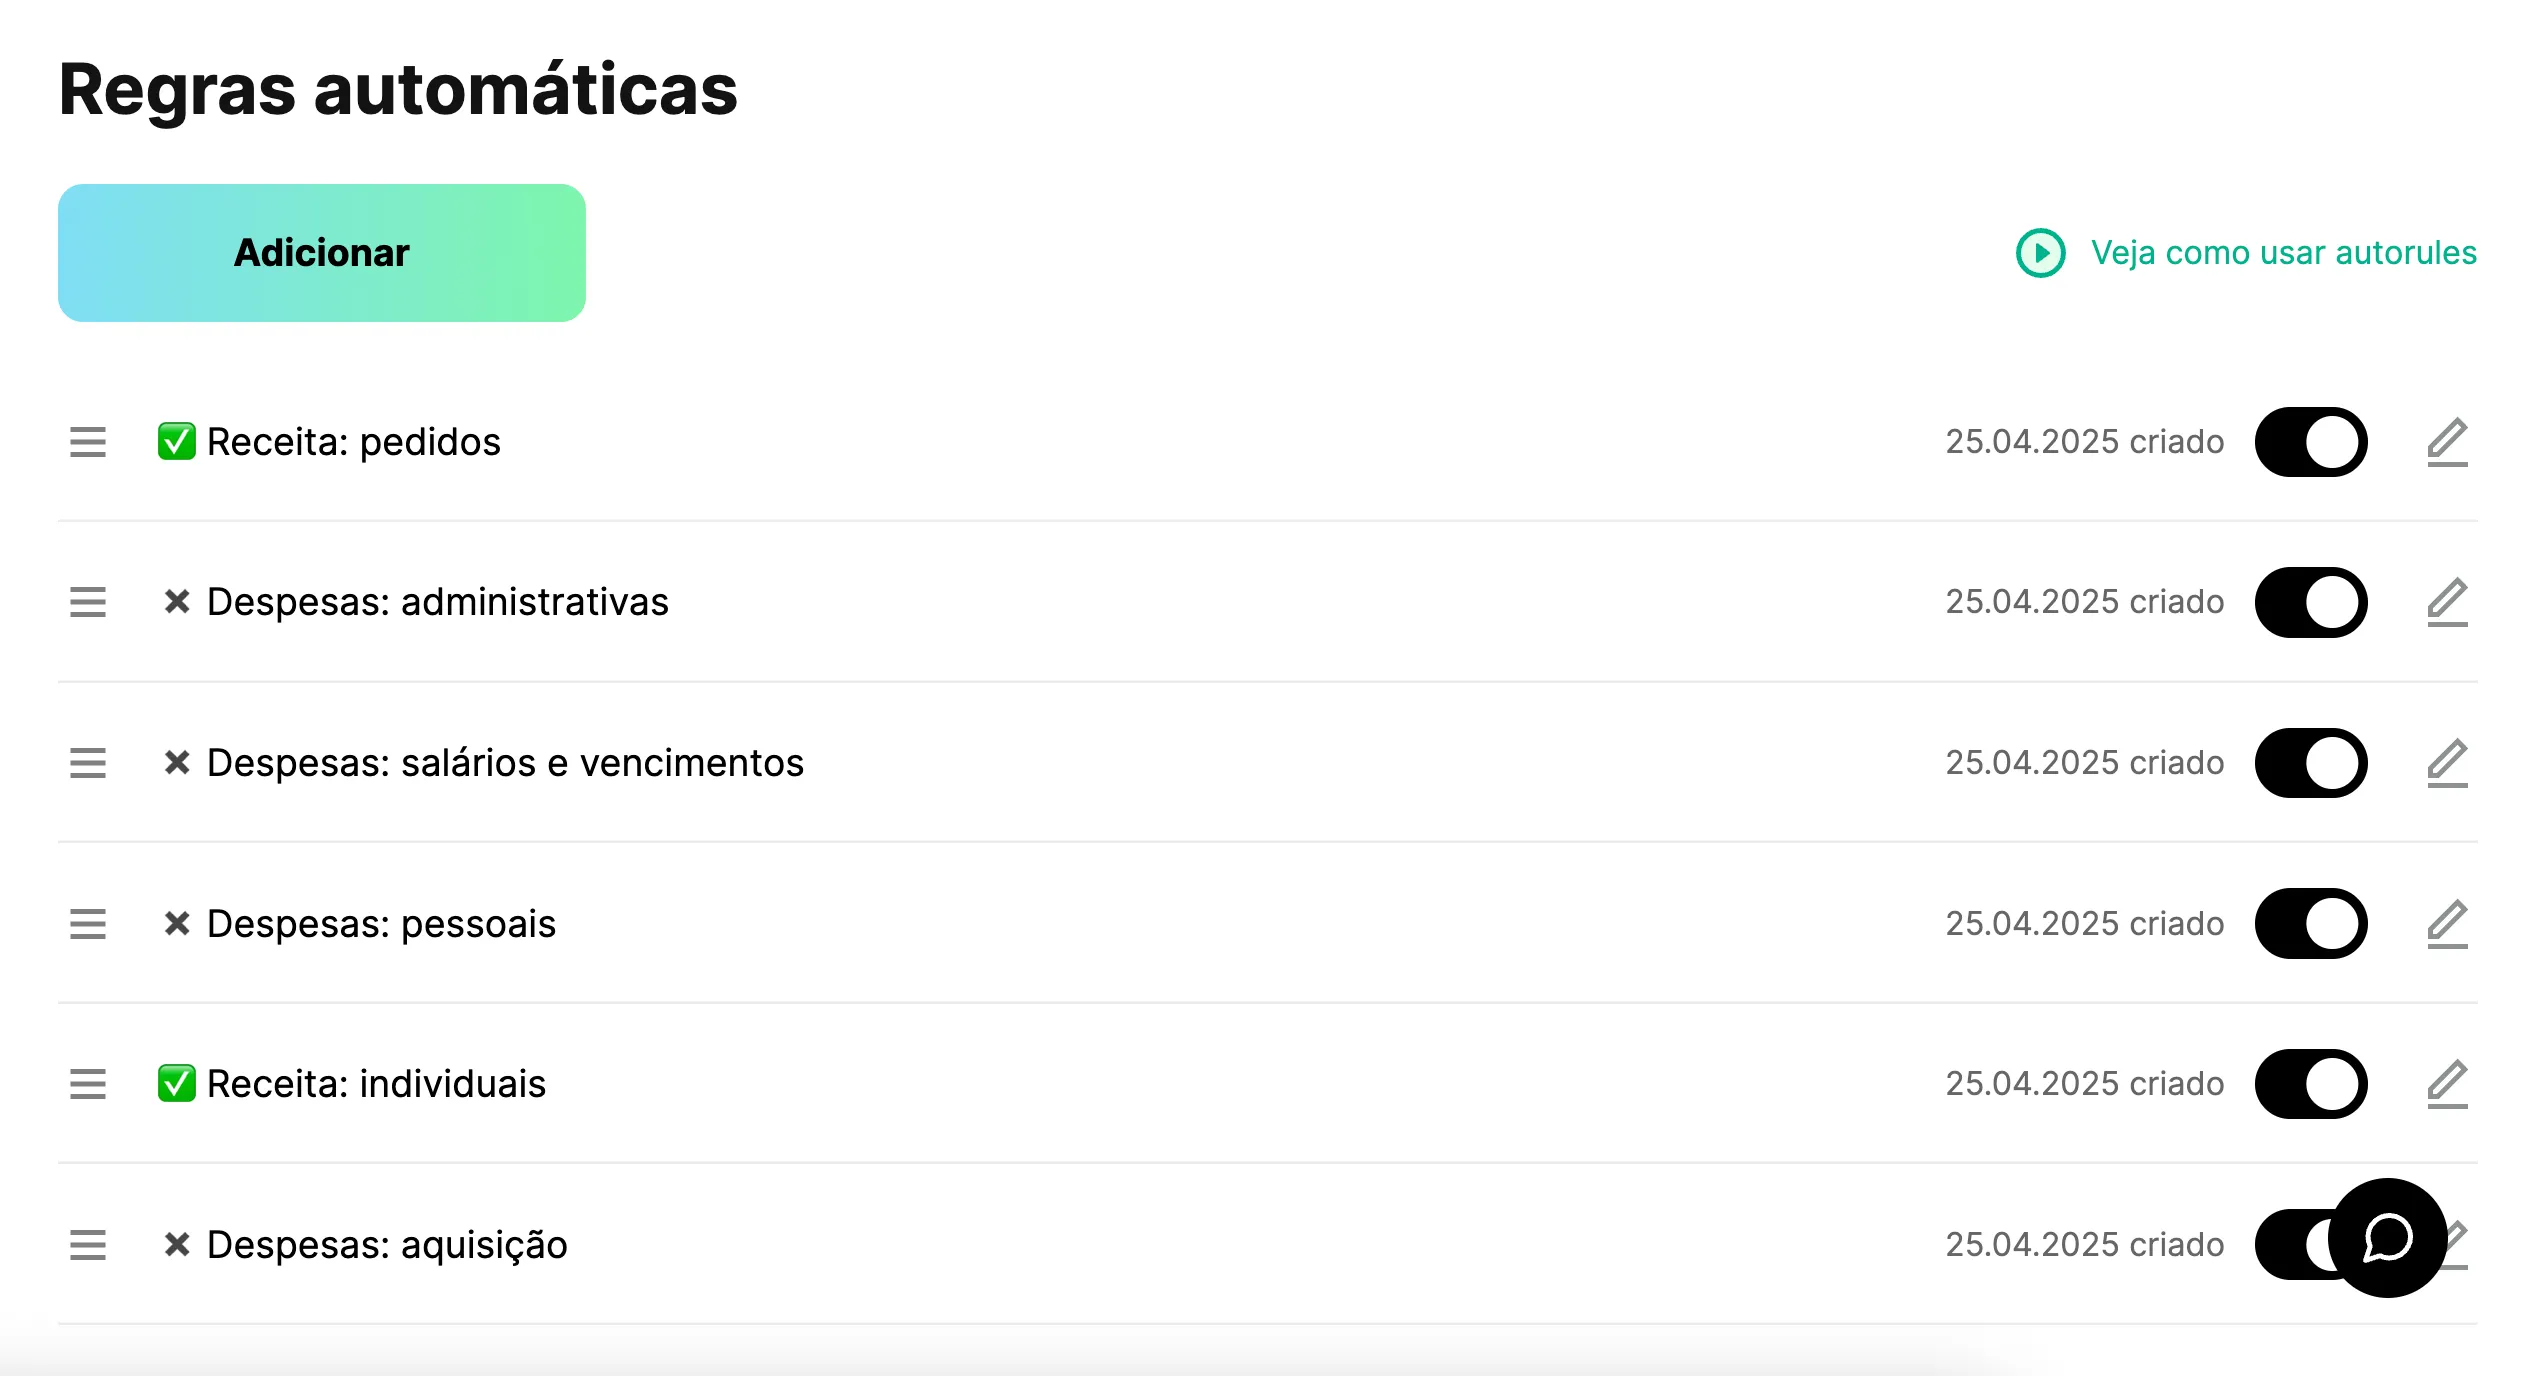Edit the "Despesas: salários e vencimentos" rule

pos(2447,763)
